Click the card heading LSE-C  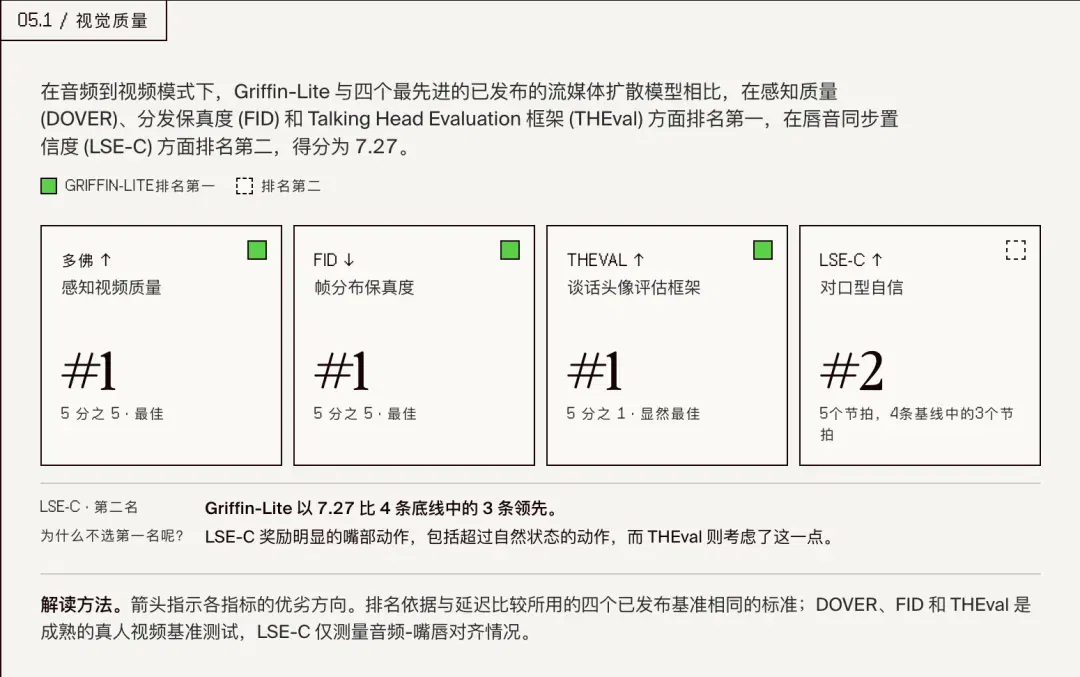click(x=842, y=260)
